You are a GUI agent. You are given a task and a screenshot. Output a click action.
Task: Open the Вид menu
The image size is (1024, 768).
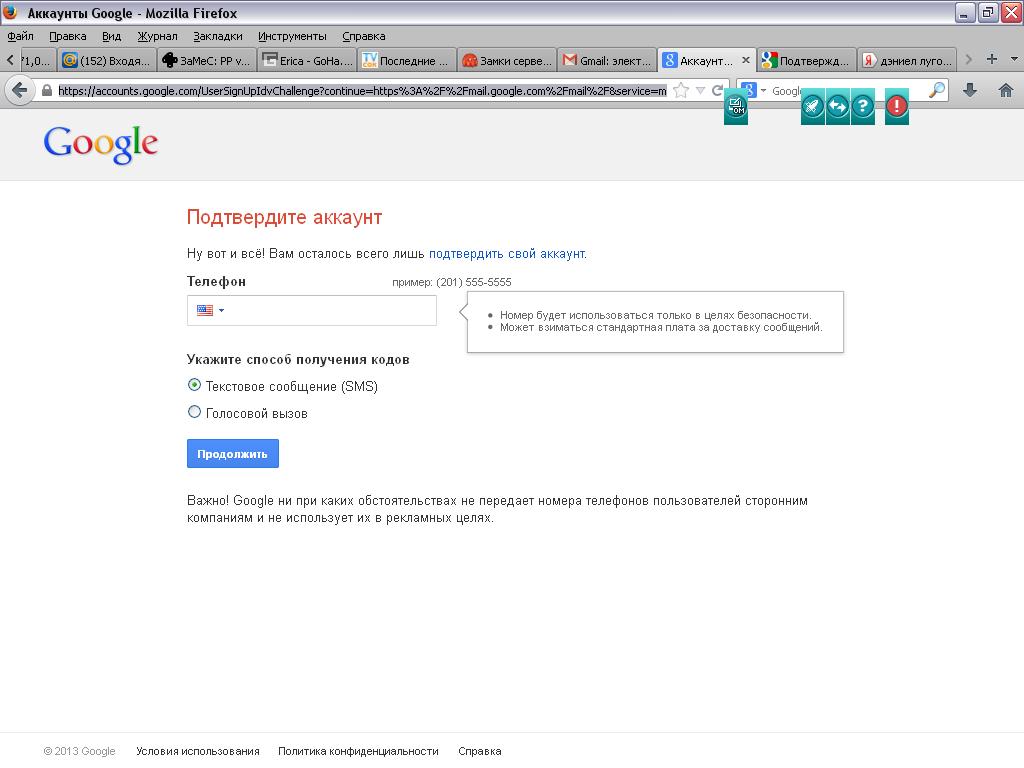(x=112, y=36)
